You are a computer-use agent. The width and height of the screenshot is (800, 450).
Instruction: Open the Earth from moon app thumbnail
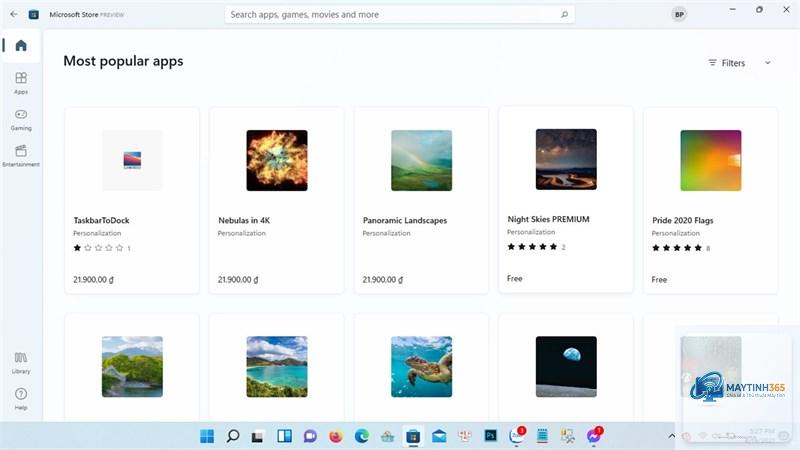566,366
